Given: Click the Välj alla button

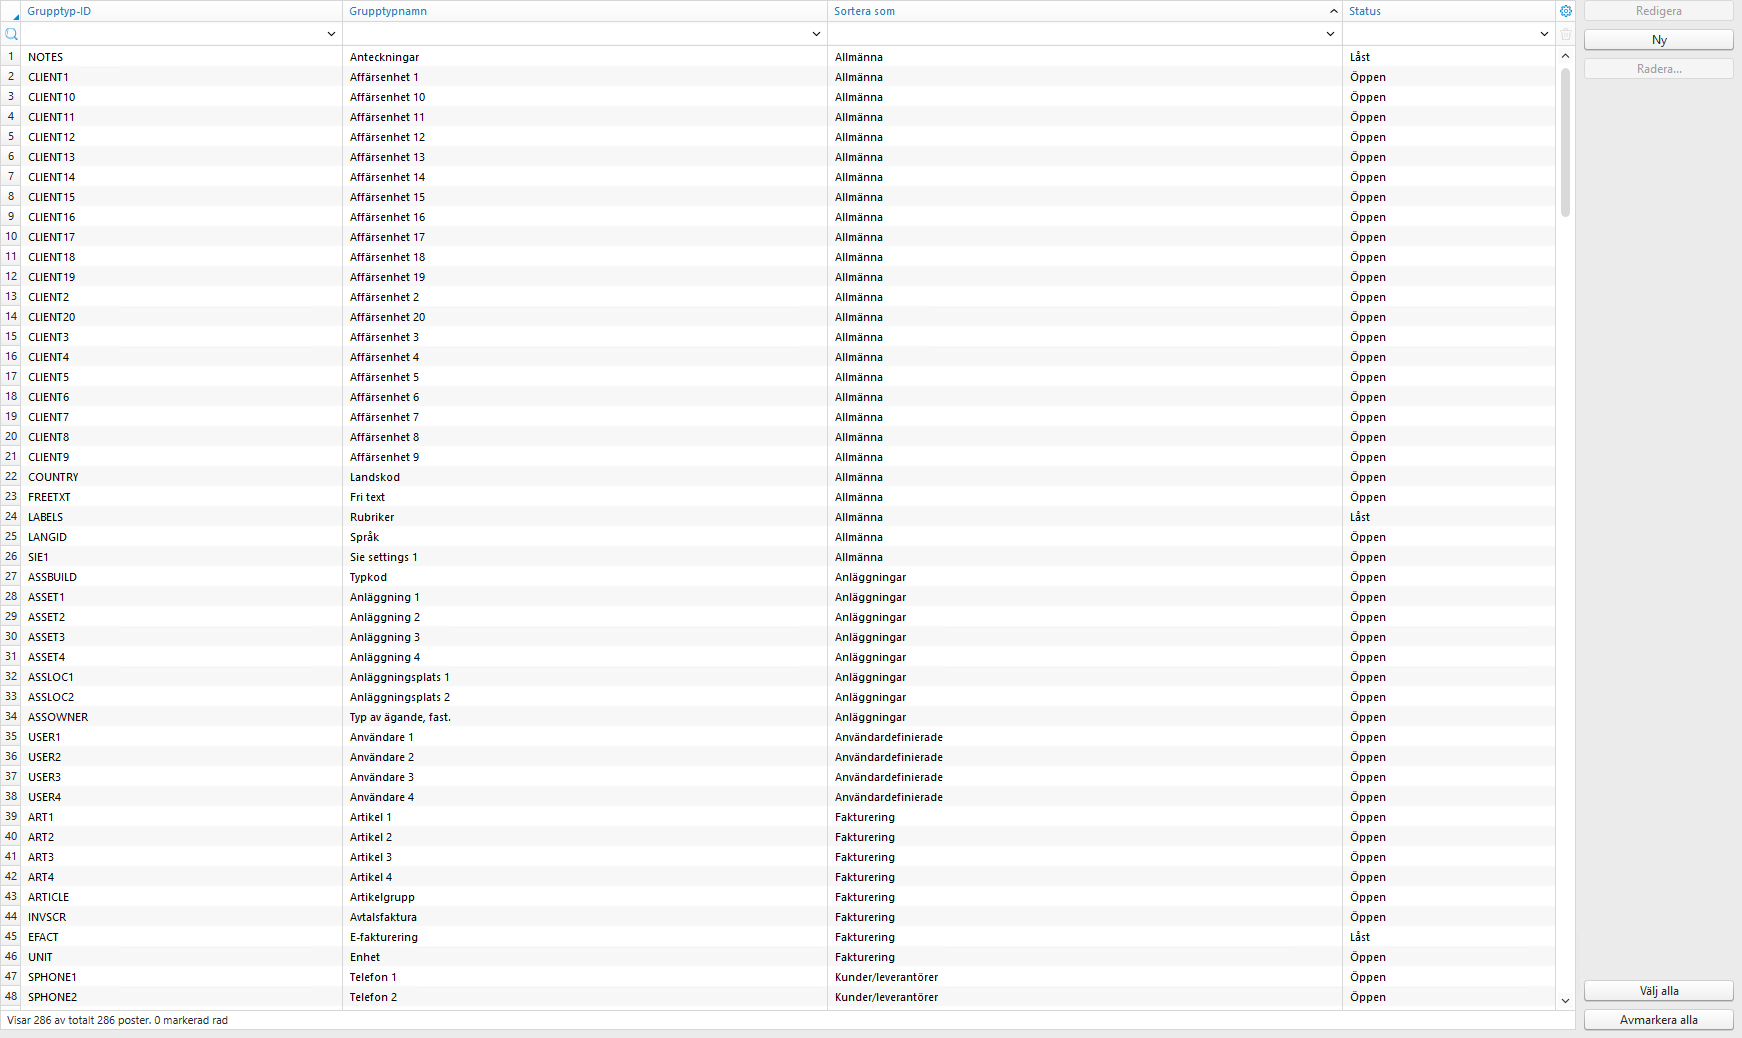Looking at the screenshot, I should click(1658, 991).
